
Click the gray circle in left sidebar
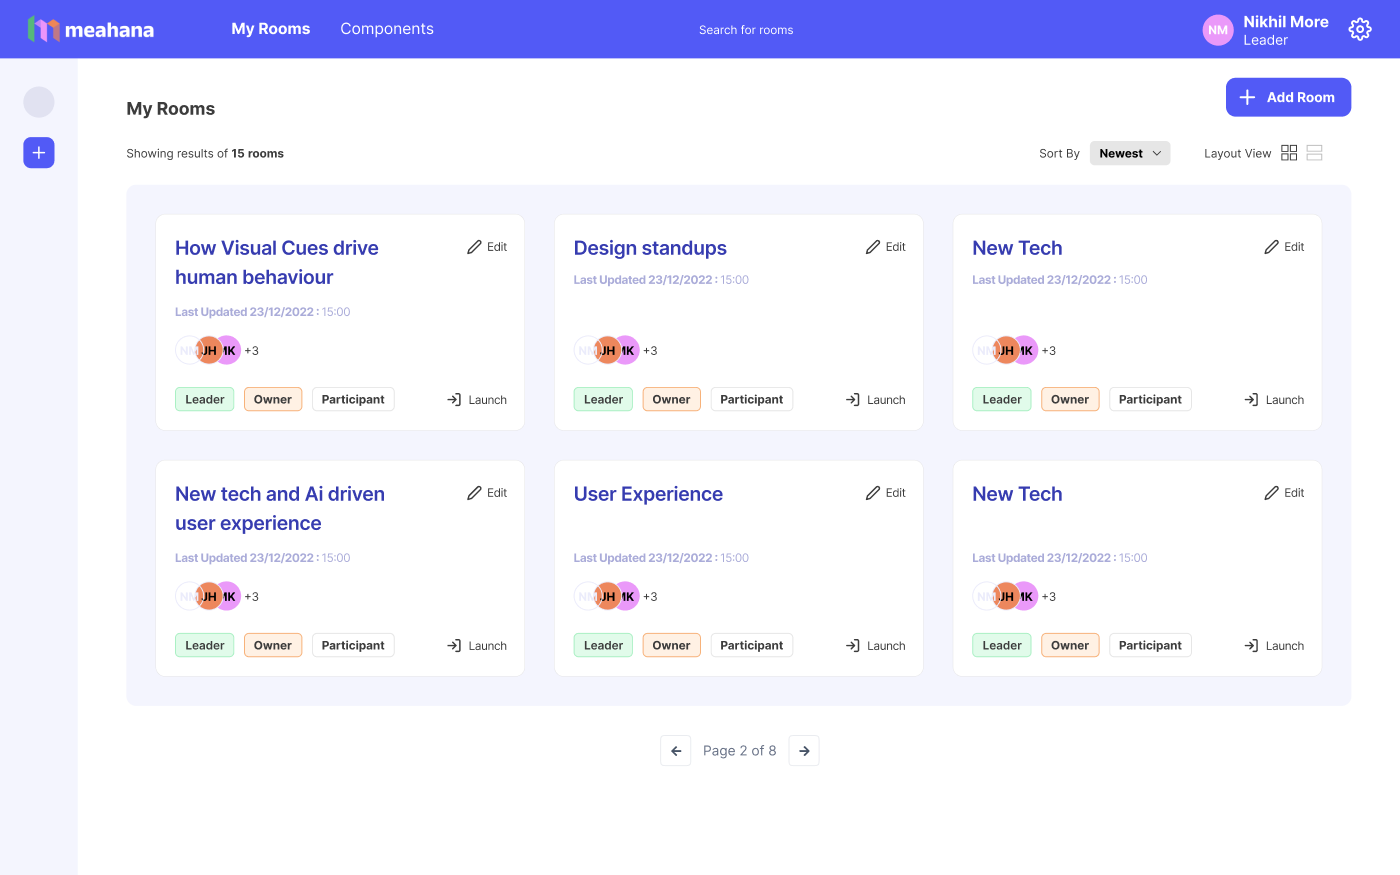tap(39, 102)
